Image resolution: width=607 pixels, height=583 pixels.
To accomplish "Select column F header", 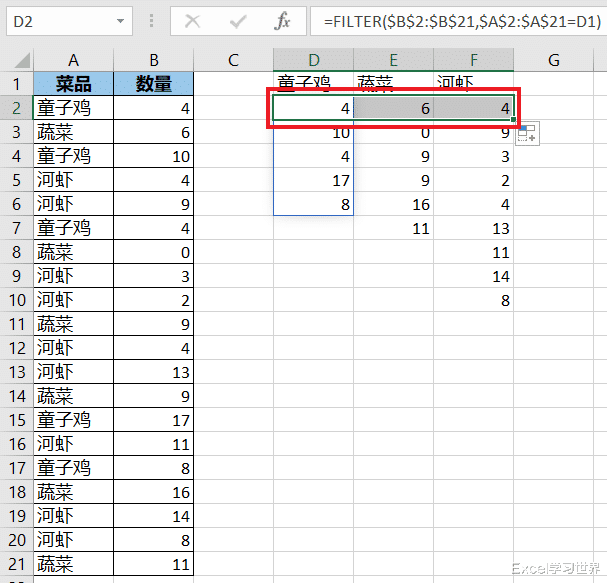I will [474, 60].
